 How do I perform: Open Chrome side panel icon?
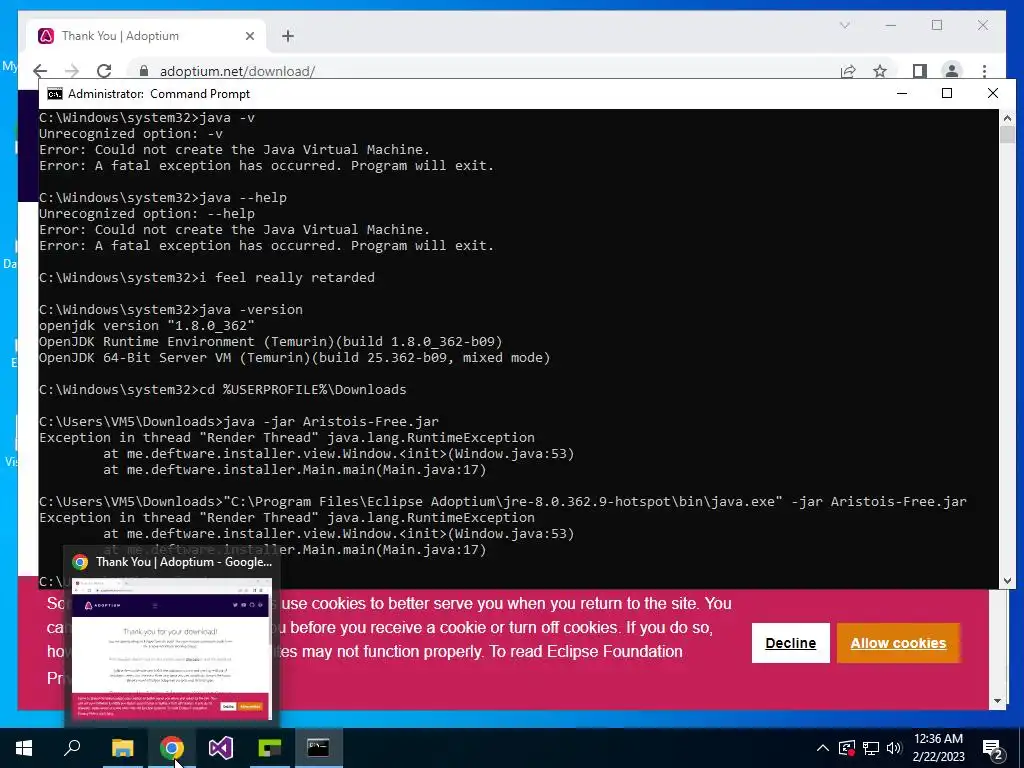[920, 71]
